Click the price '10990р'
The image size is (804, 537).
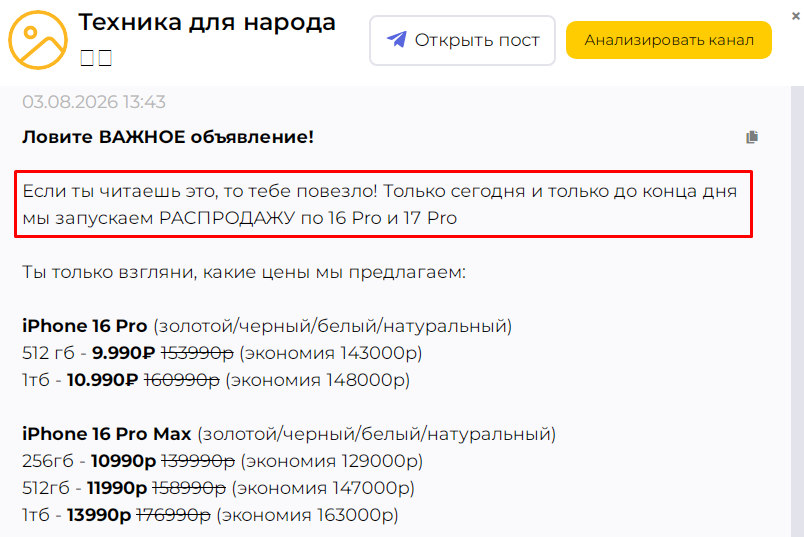point(124,461)
